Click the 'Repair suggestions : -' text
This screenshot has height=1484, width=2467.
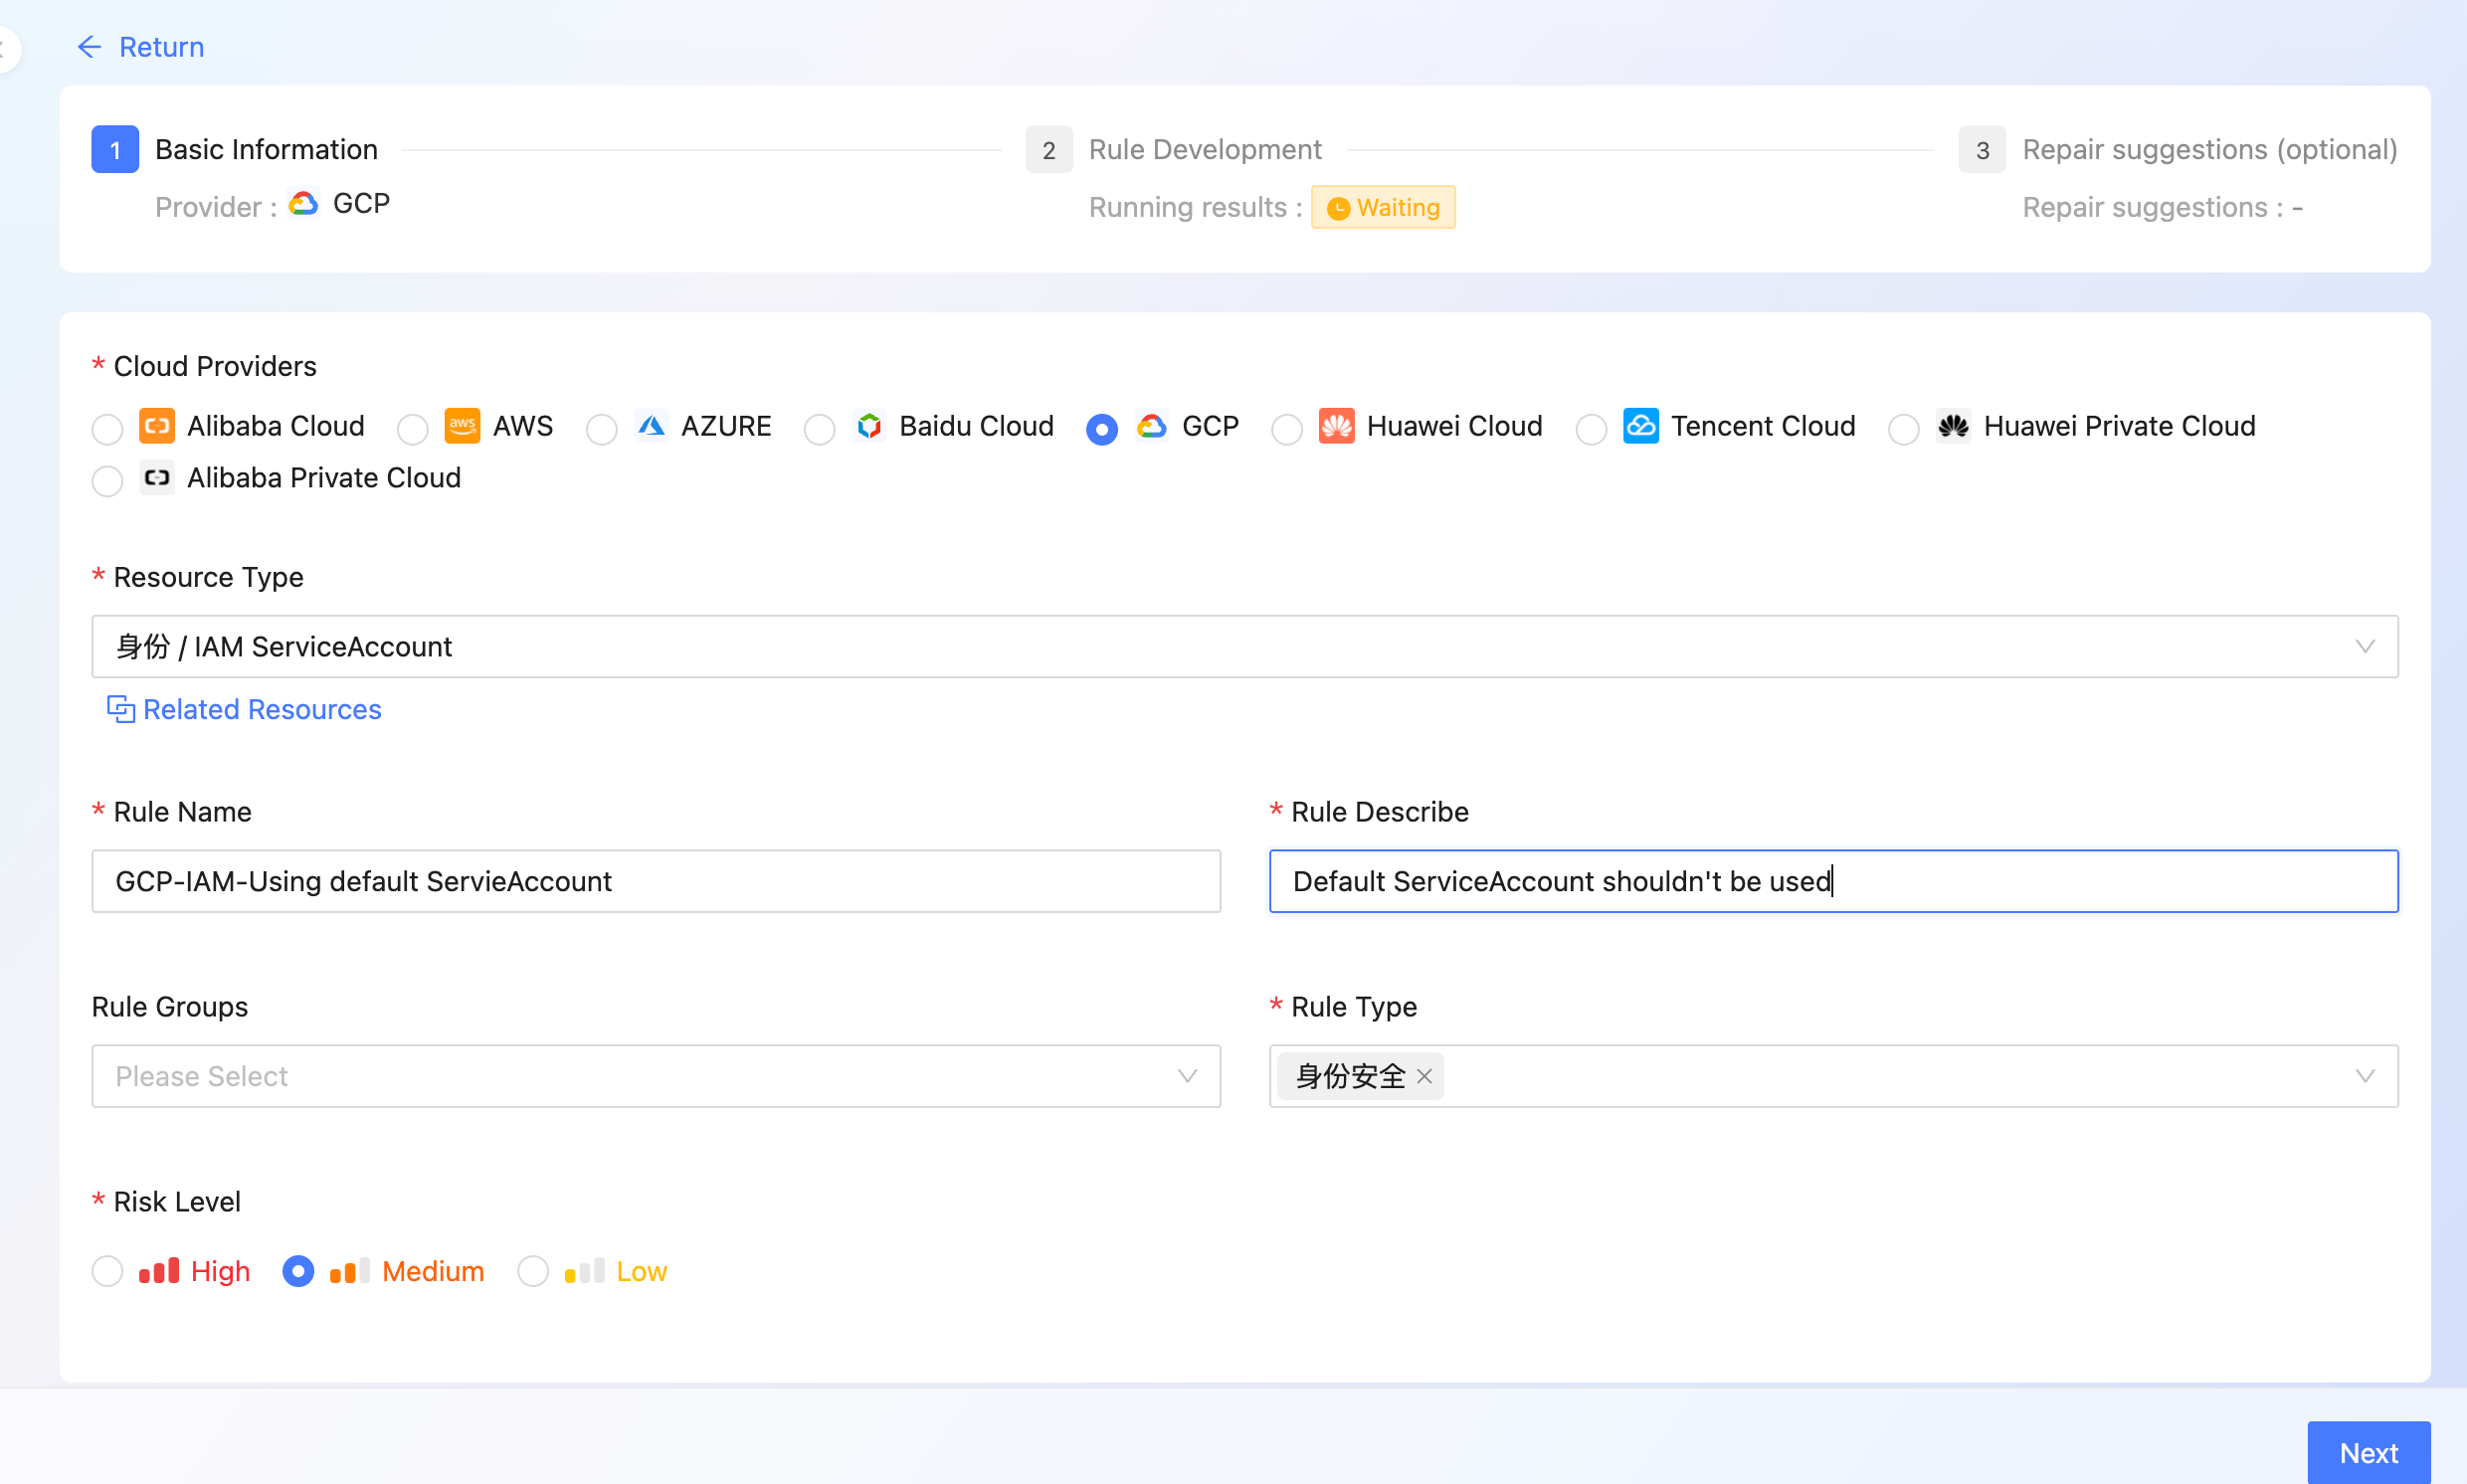click(x=2162, y=207)
